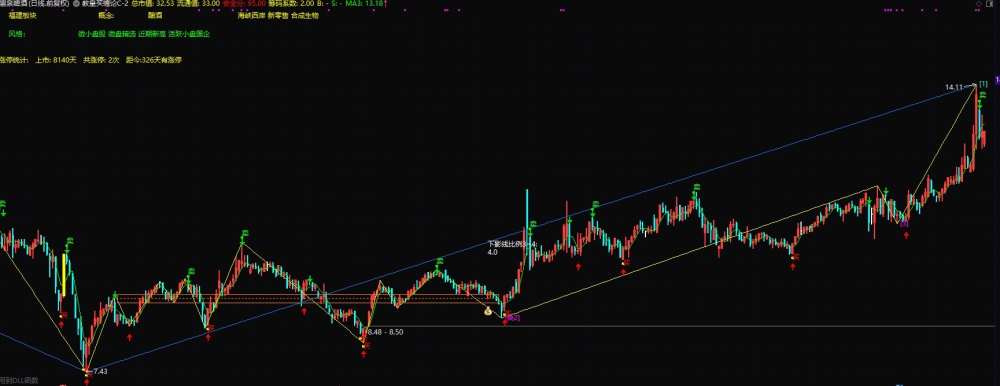Click red buy arrow below 7.43 low
1000x386 pixels.
[x=87, y=382]
